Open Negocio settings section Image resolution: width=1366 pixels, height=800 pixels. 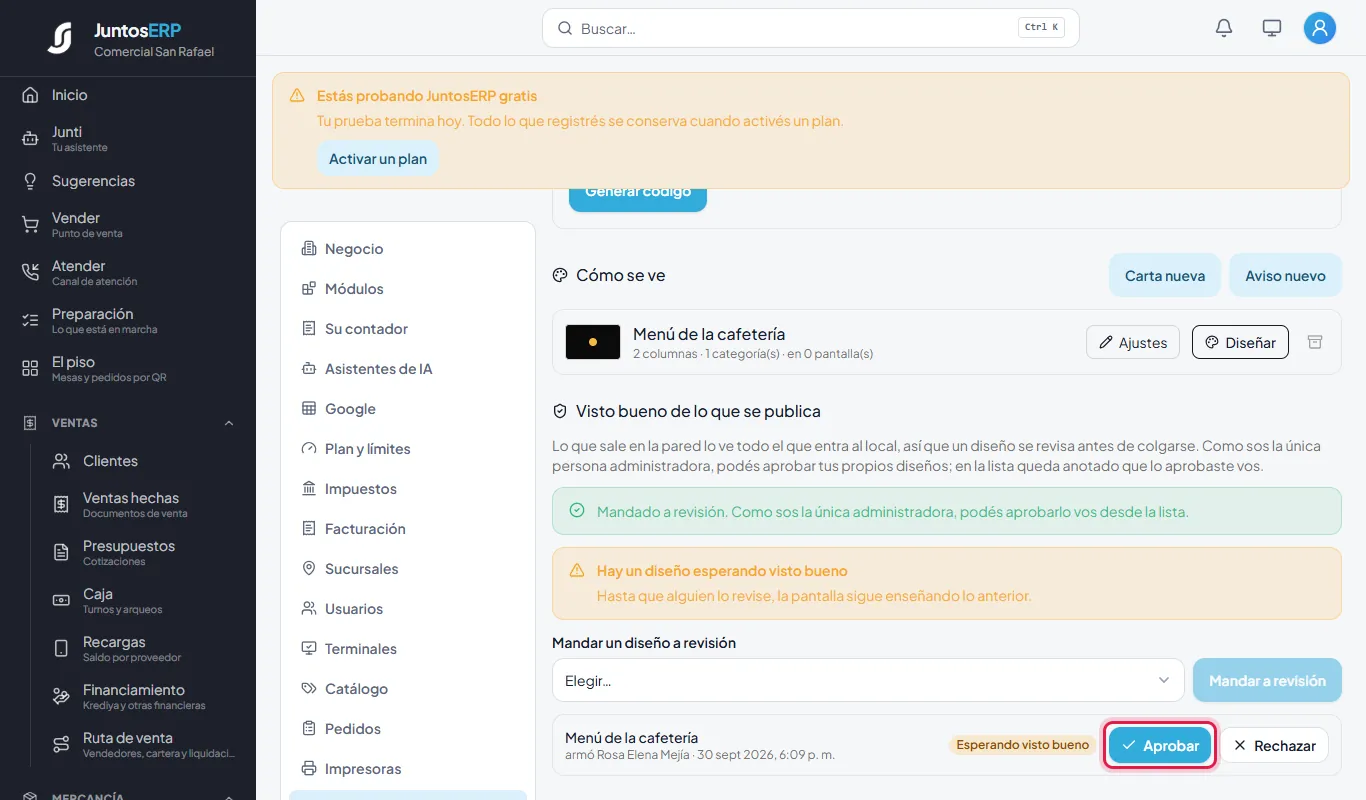[408, 249]
